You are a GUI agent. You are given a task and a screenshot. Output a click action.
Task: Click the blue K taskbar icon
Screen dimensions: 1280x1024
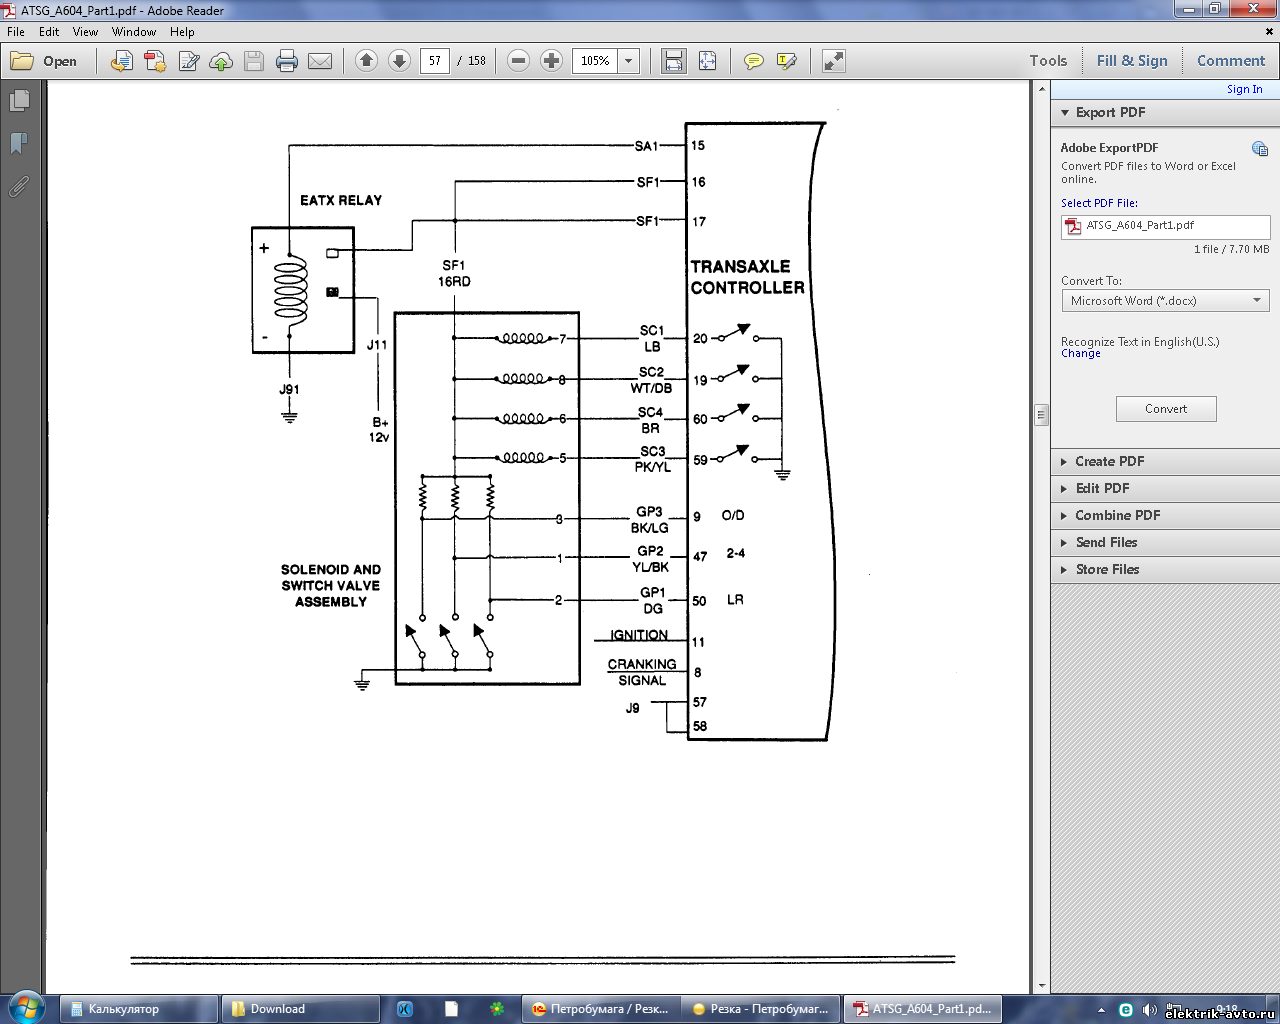tap(405, 1009)
